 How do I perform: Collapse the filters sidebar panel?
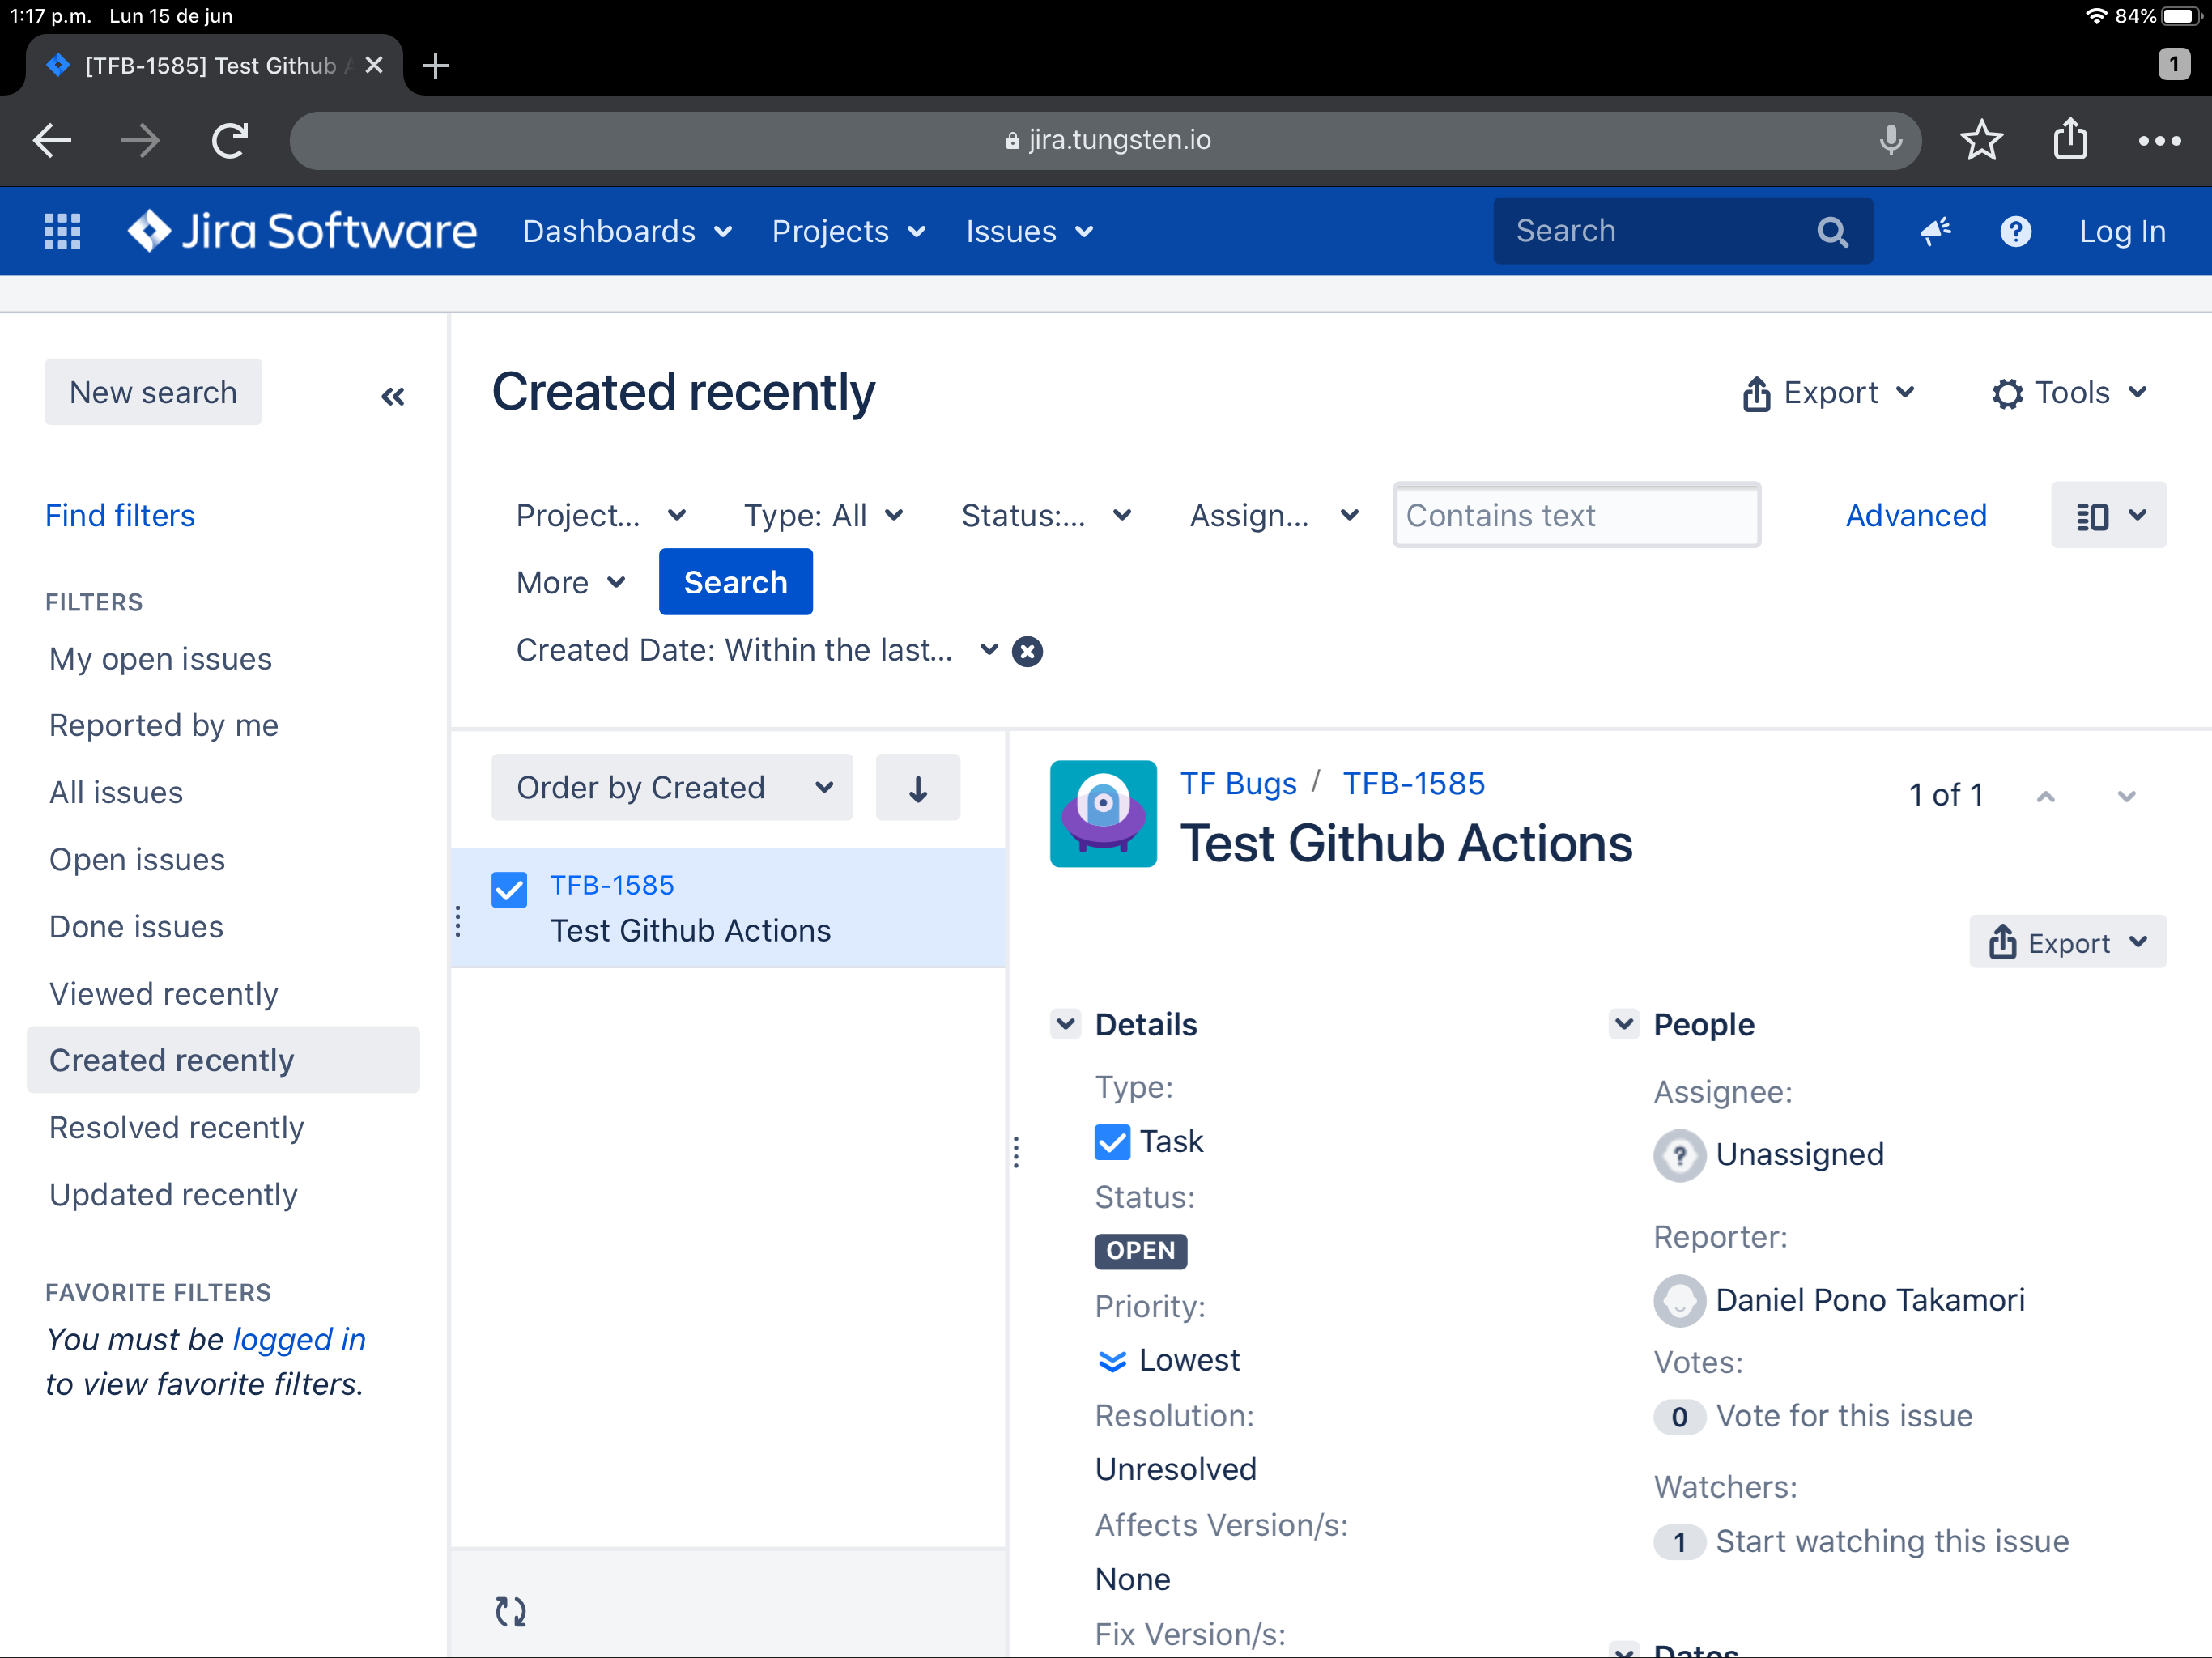(393, 396)
